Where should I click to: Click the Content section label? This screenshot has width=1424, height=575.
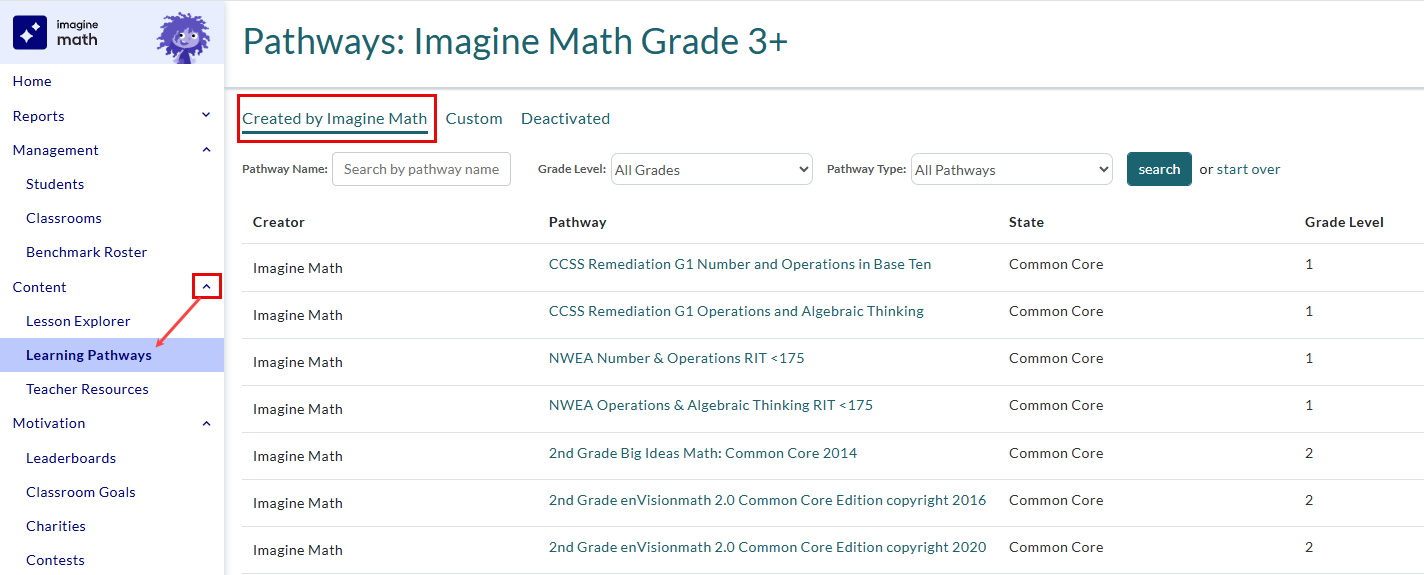pos(39,287)
